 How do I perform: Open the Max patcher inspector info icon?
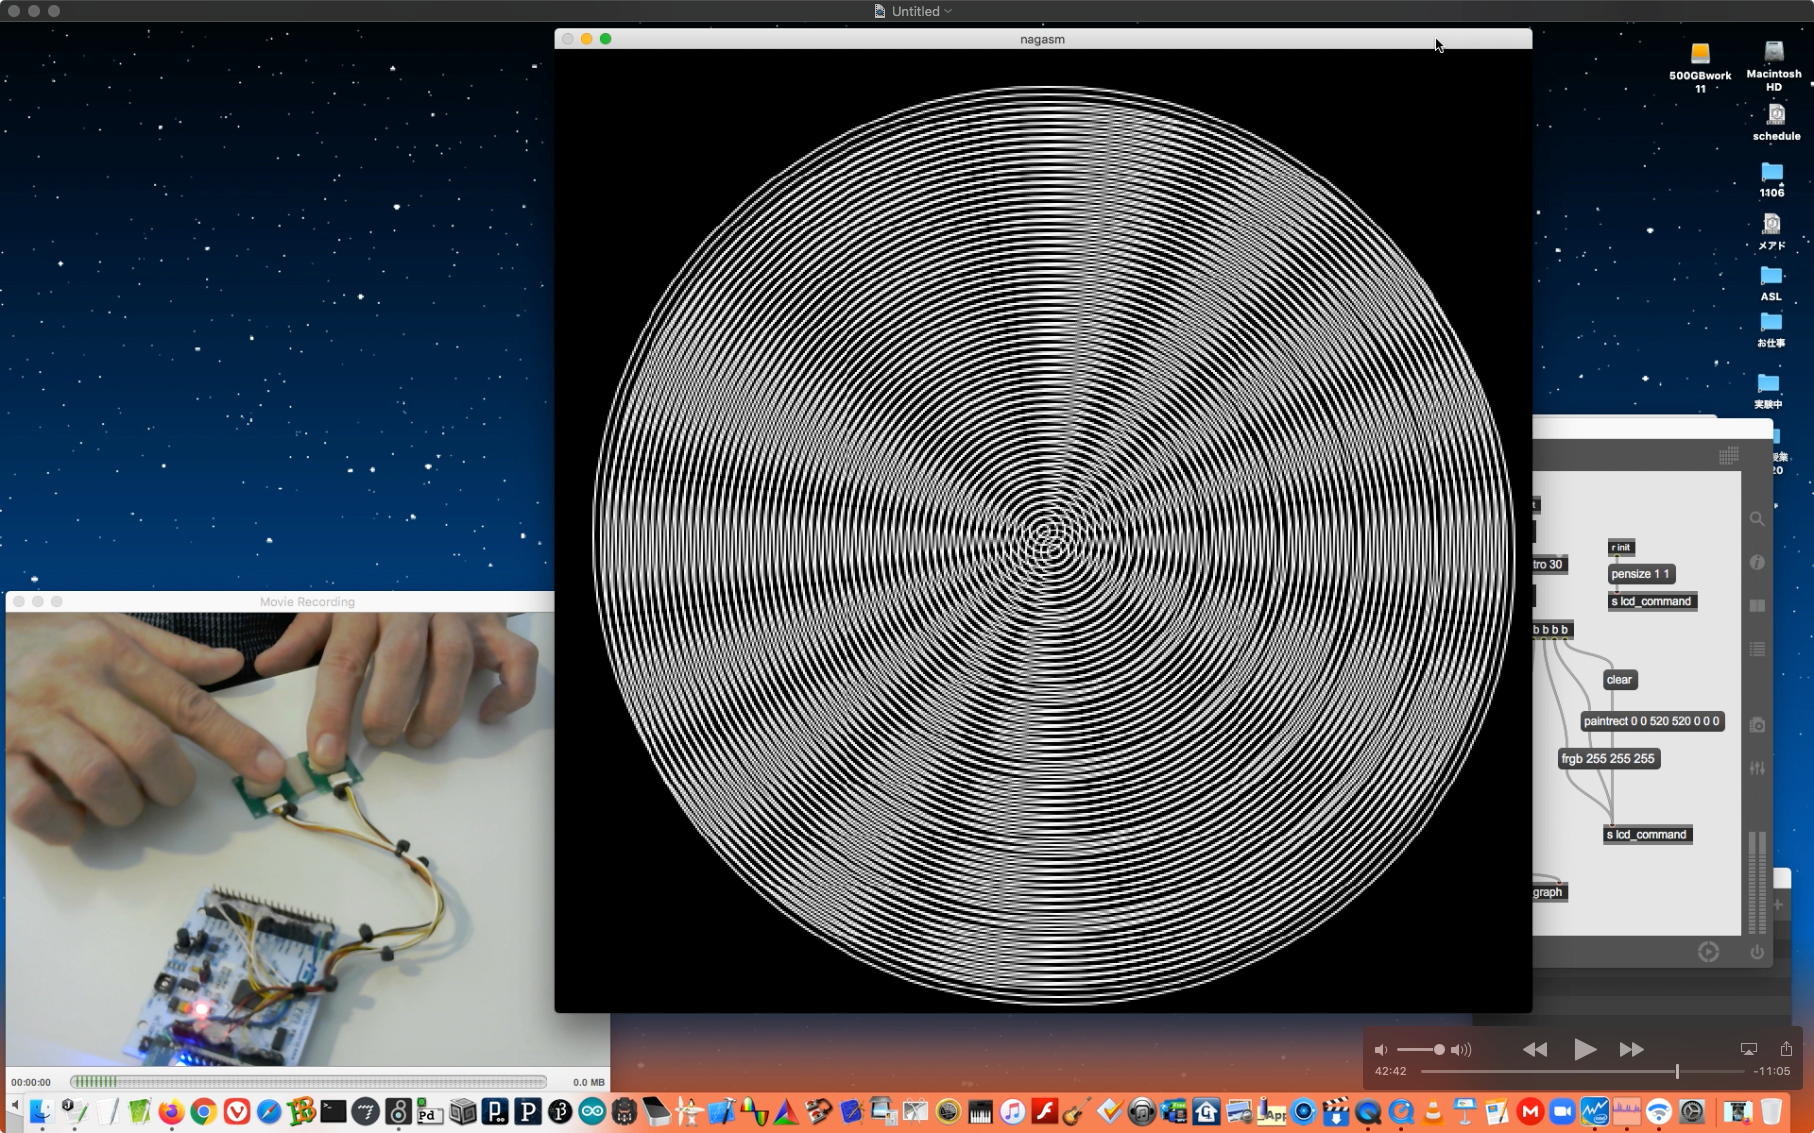click(1757, 563)
